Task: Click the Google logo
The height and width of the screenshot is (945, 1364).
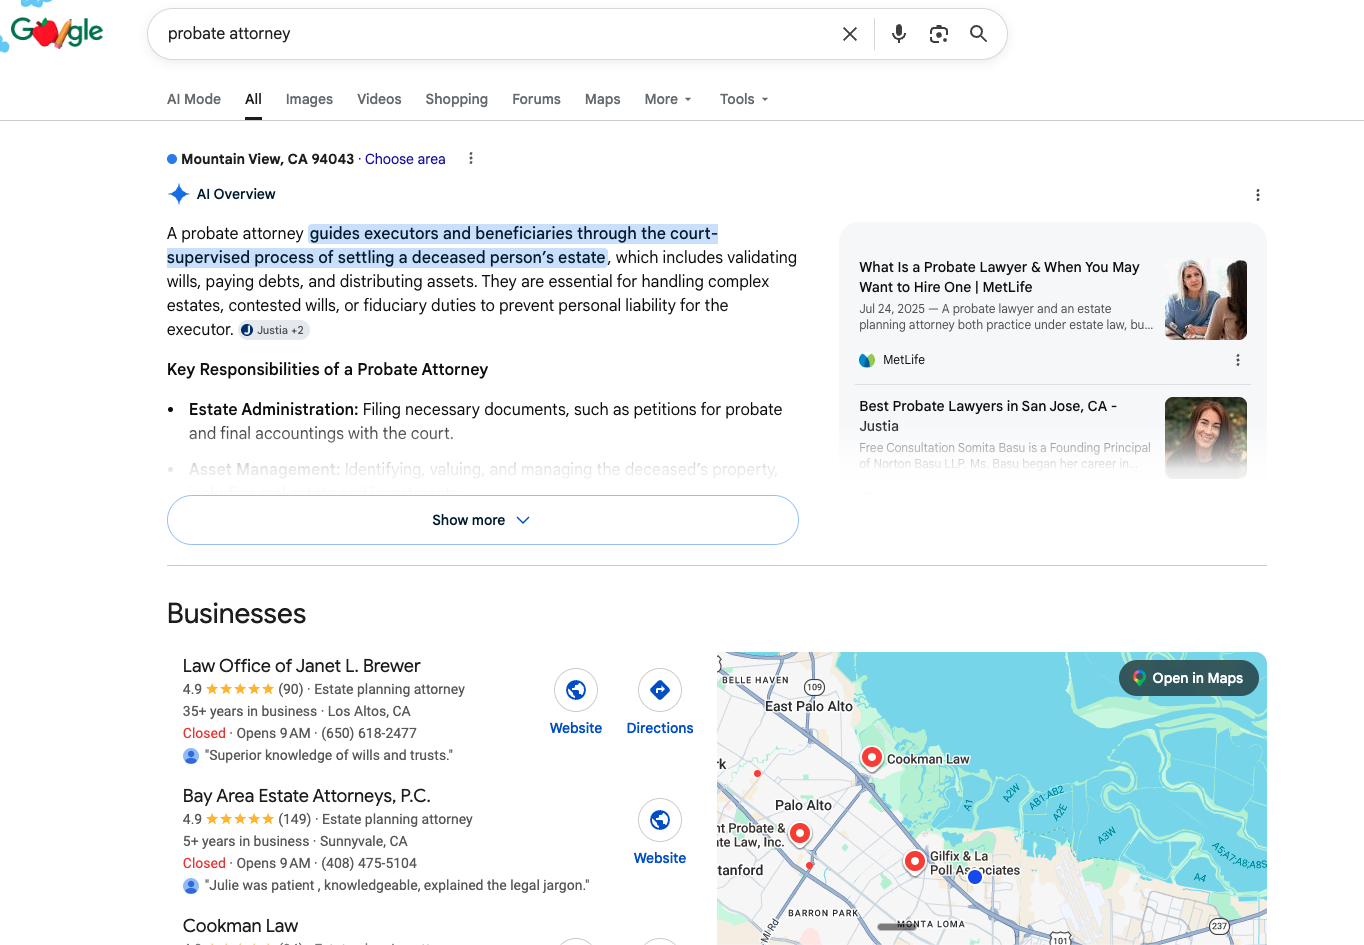Action: pyautogui.click(x=55, y=33)
